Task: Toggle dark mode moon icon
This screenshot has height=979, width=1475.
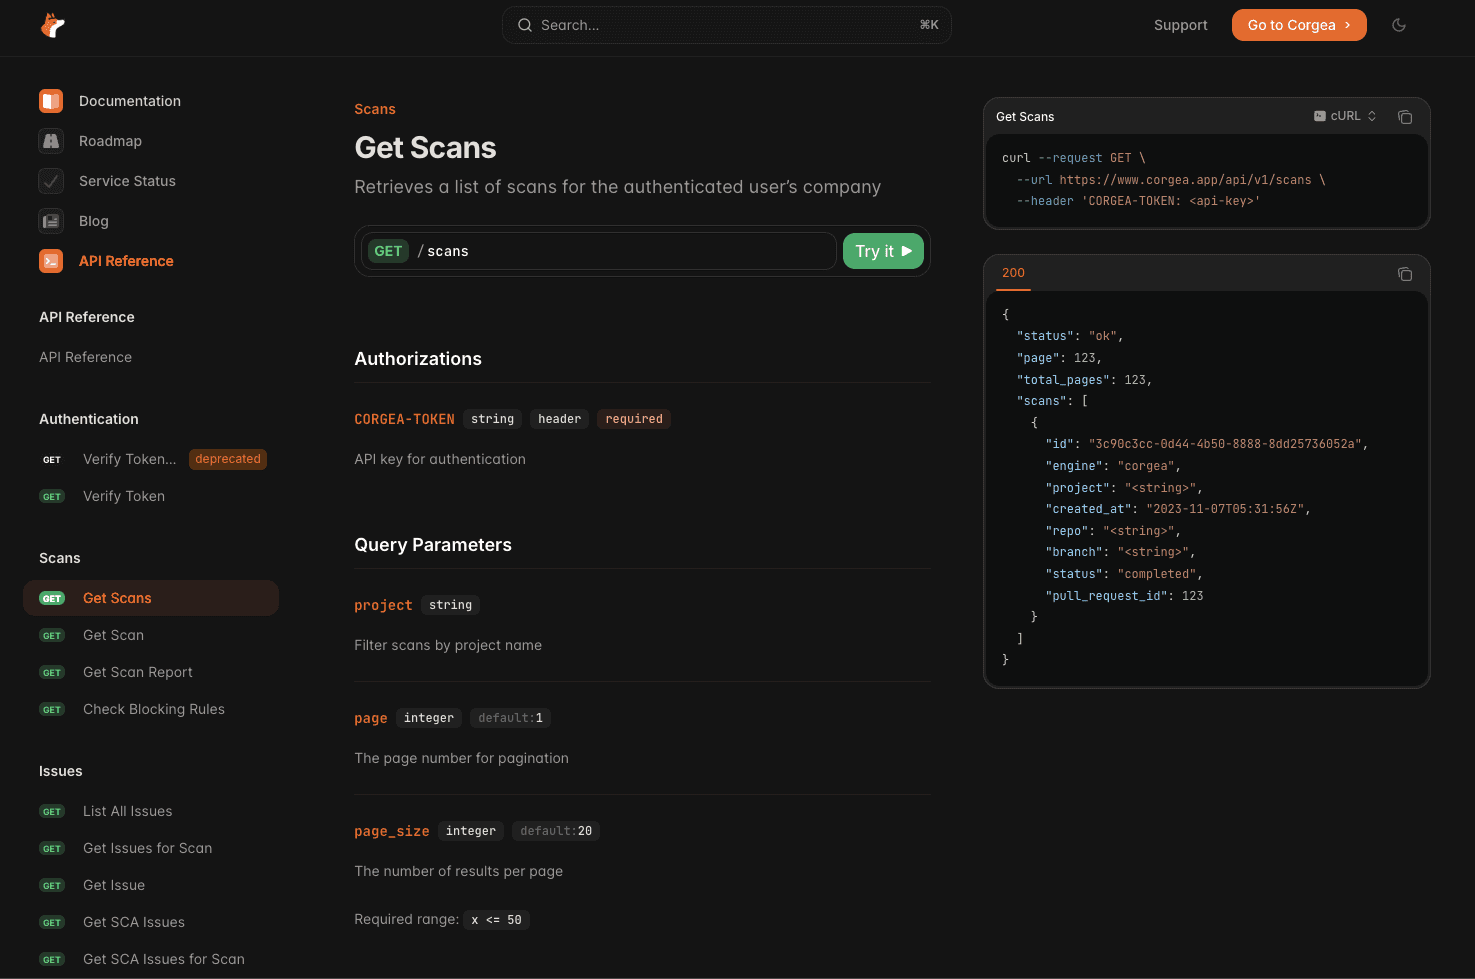Action: pyautogui.click(x=1399, y=25)
